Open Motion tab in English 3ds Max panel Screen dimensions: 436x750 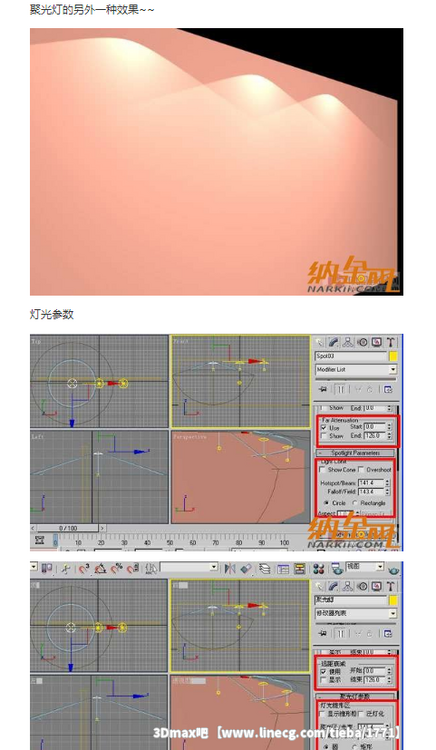362,342
